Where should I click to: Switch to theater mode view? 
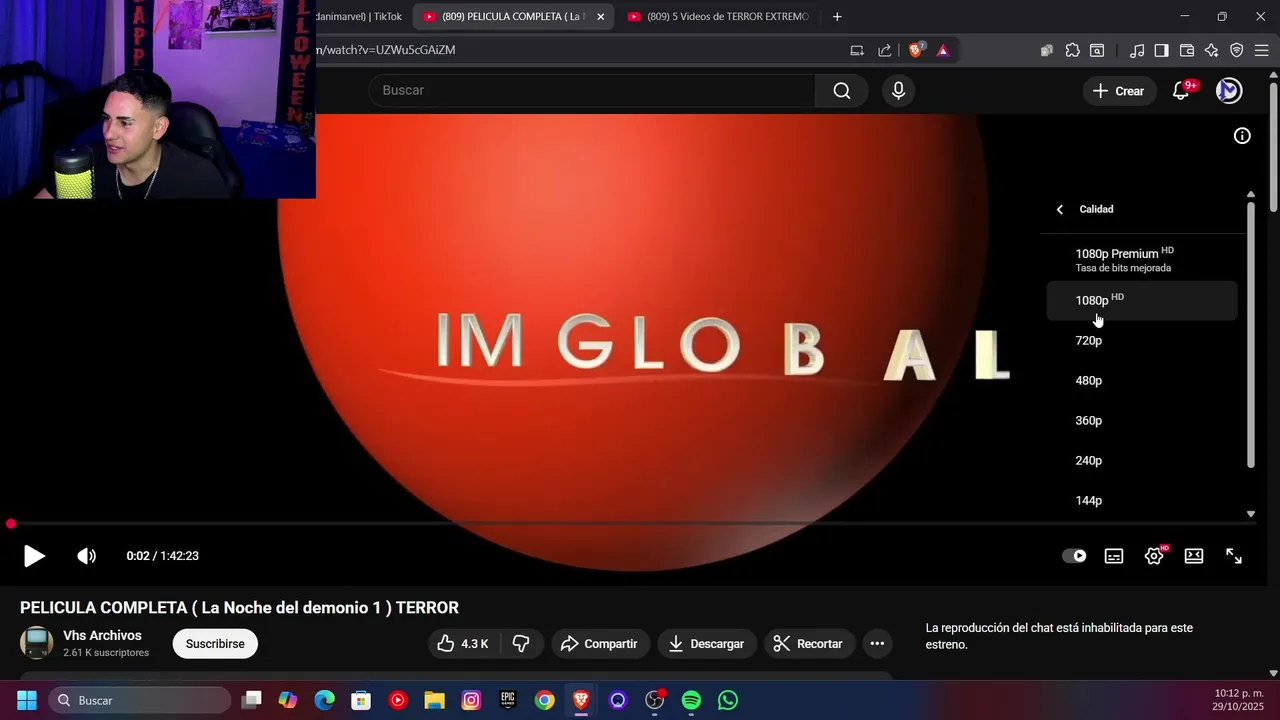tap(1194, 556)
